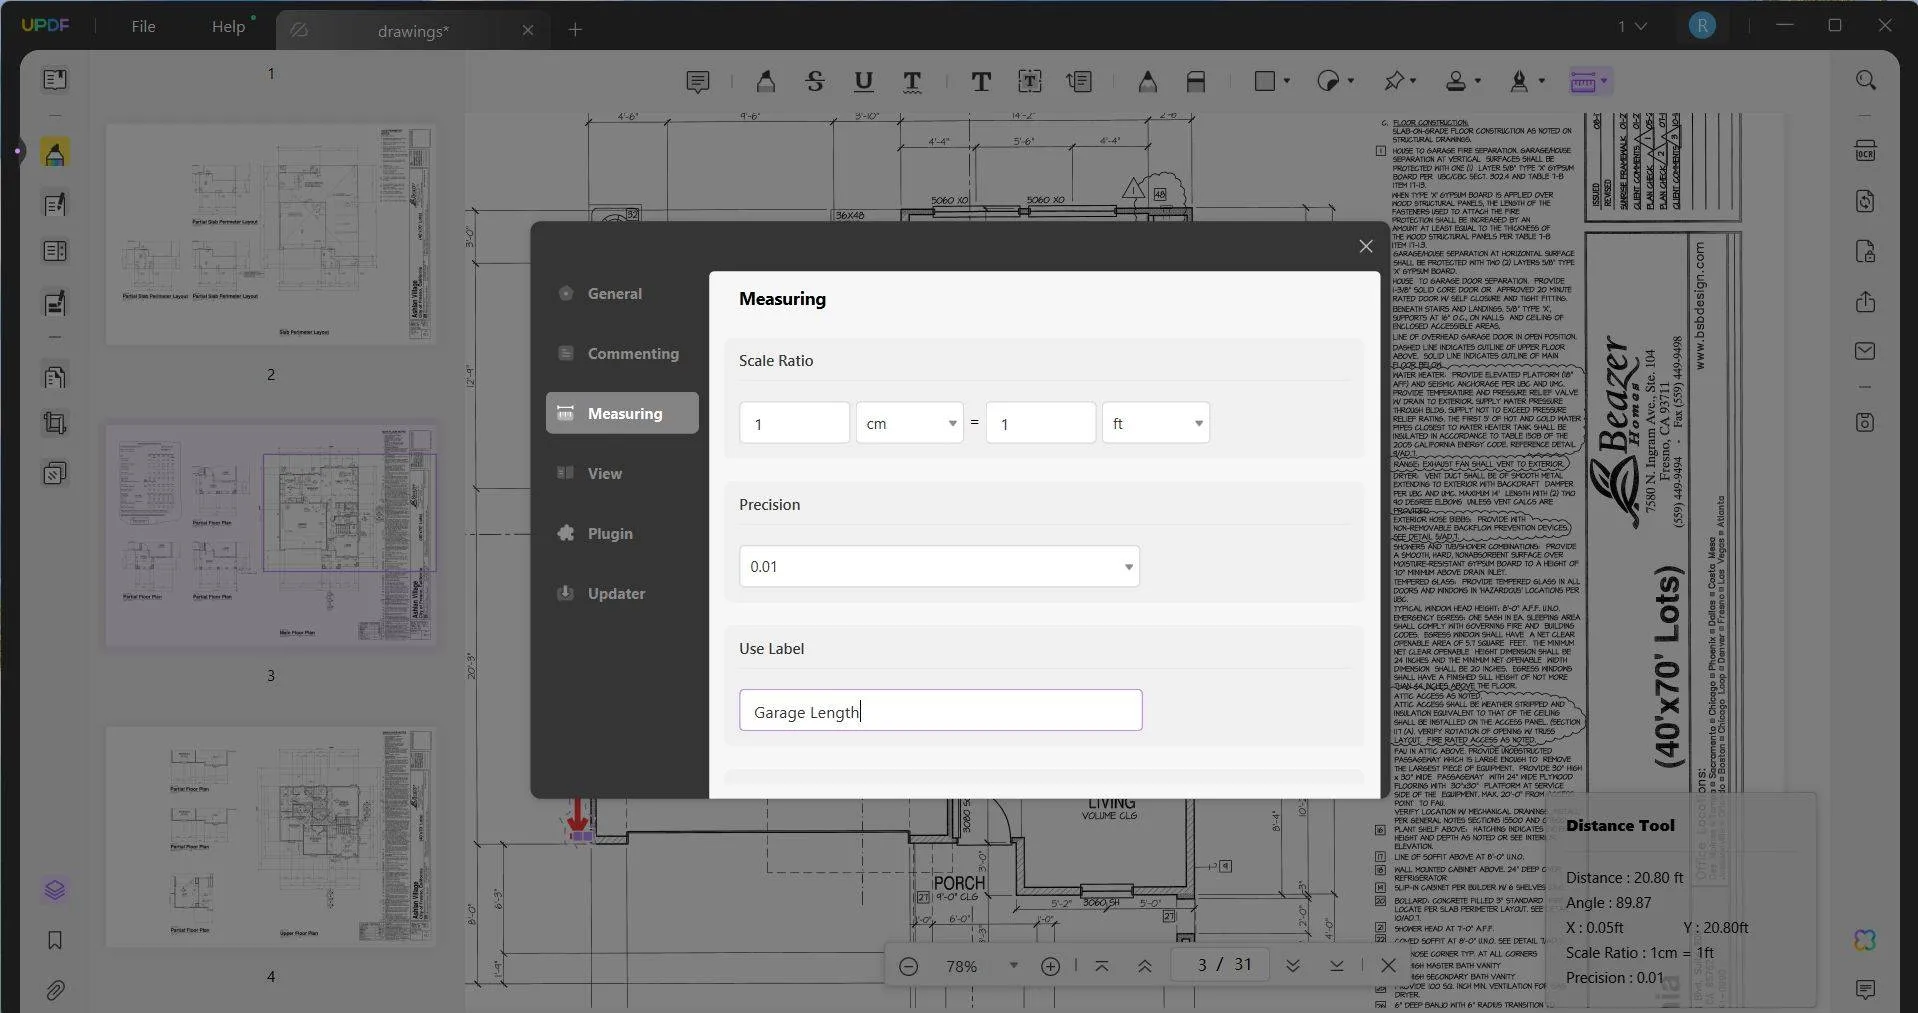The image size is (1918, 1013).
Task: Expand the rectangle shape options arrow
Action: pyautogui.click(x=1287, y=81)
